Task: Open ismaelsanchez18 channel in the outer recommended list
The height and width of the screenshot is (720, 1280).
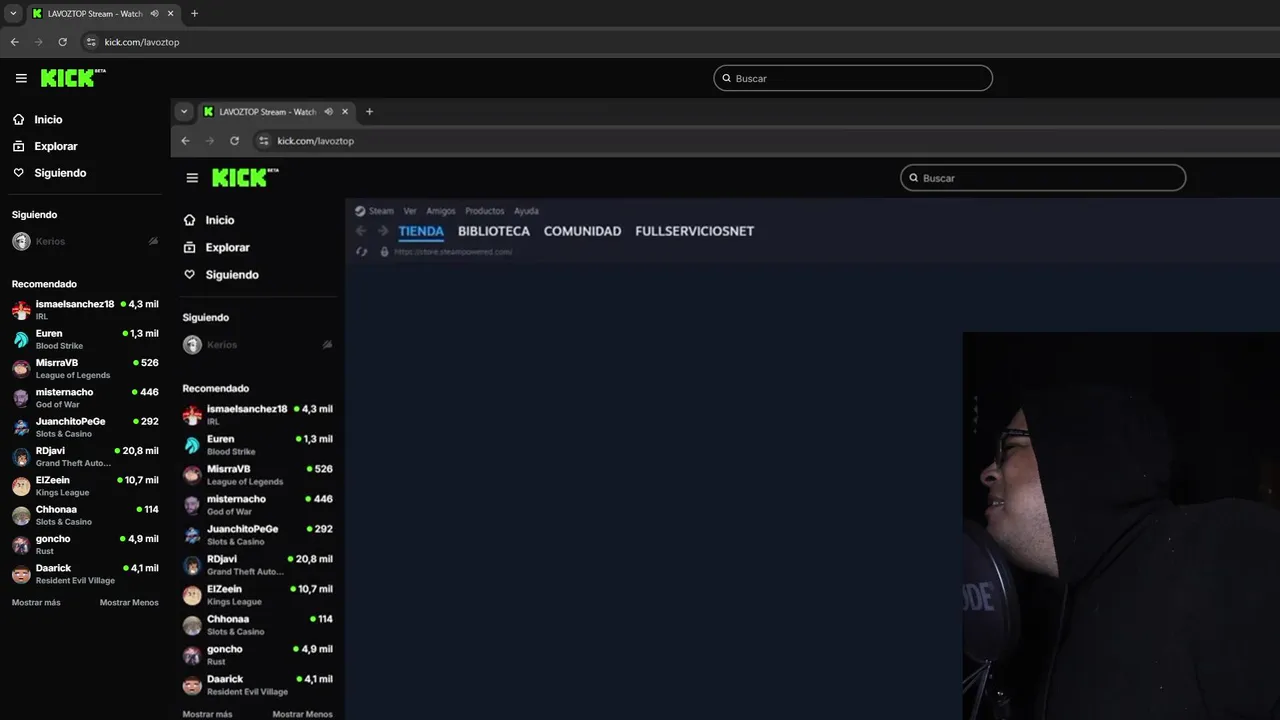Action: coord(85,309)
